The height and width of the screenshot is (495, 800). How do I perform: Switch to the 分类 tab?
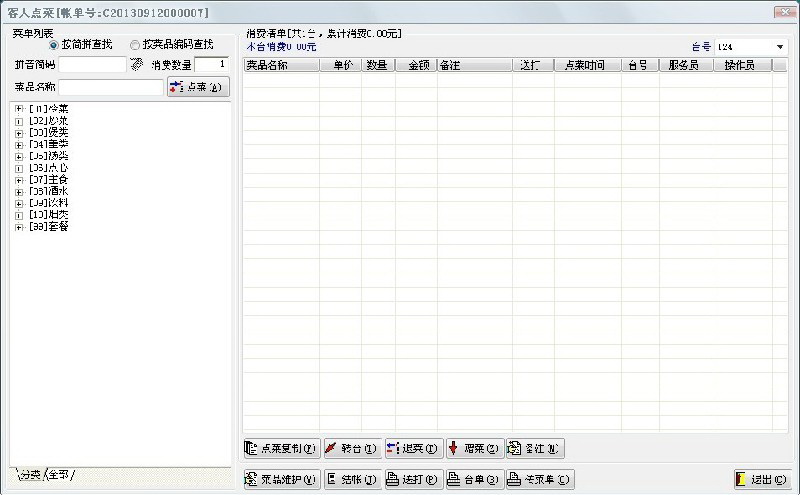click(x=30, y=475)
